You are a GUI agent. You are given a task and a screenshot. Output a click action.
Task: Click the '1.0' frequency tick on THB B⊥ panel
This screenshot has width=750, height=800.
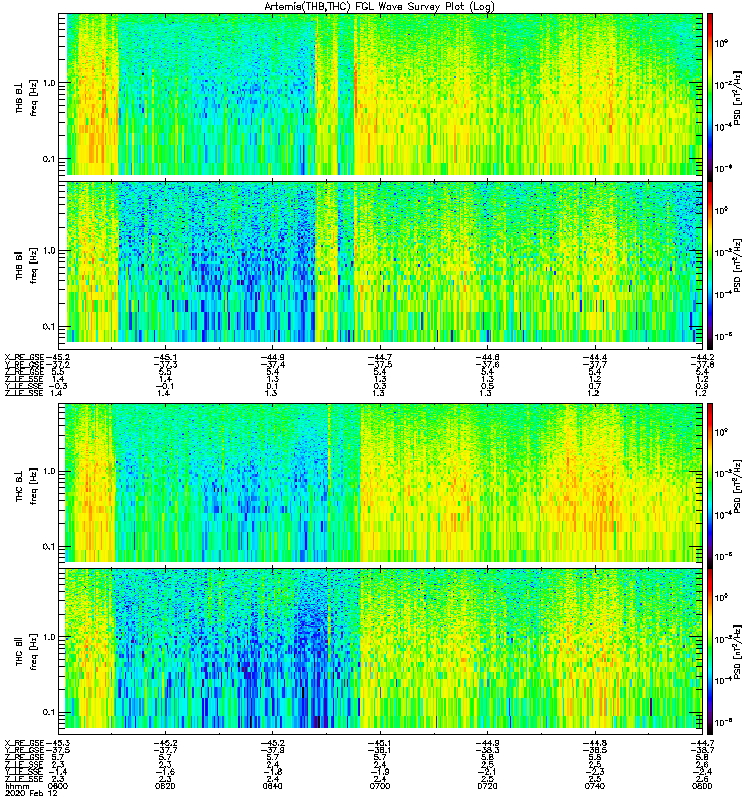tap(48, 83)
